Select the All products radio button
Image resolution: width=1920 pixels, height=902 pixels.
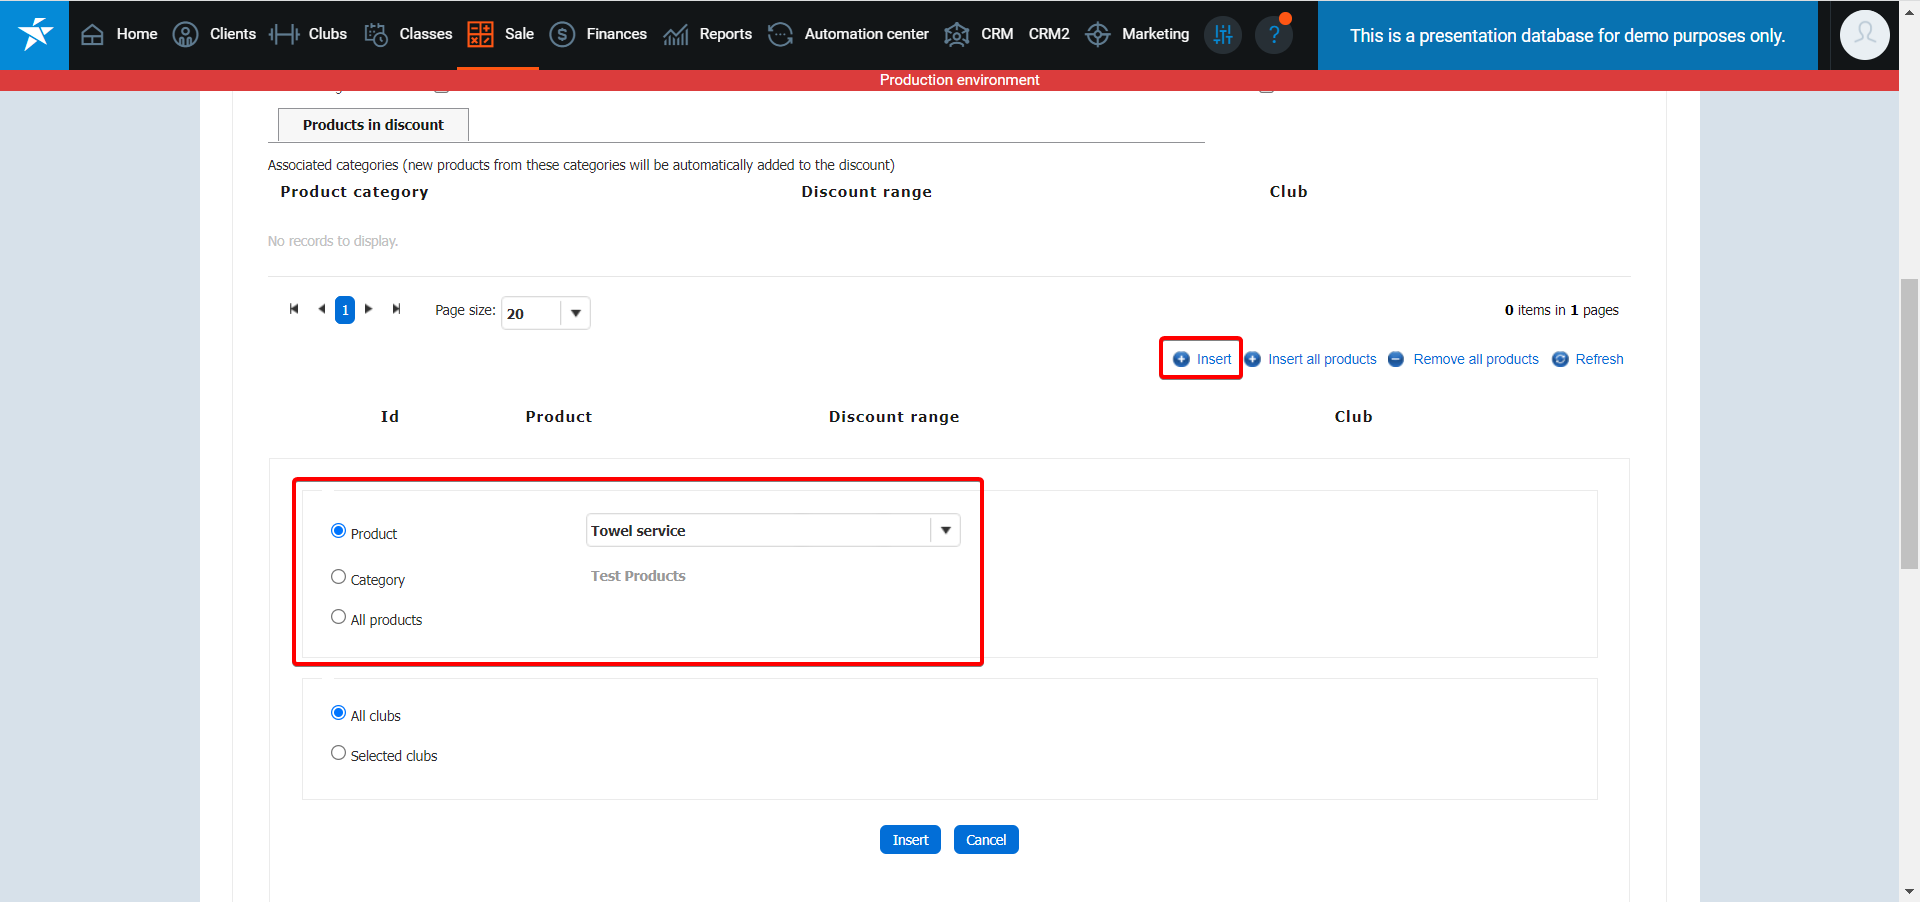coord(338,617)
